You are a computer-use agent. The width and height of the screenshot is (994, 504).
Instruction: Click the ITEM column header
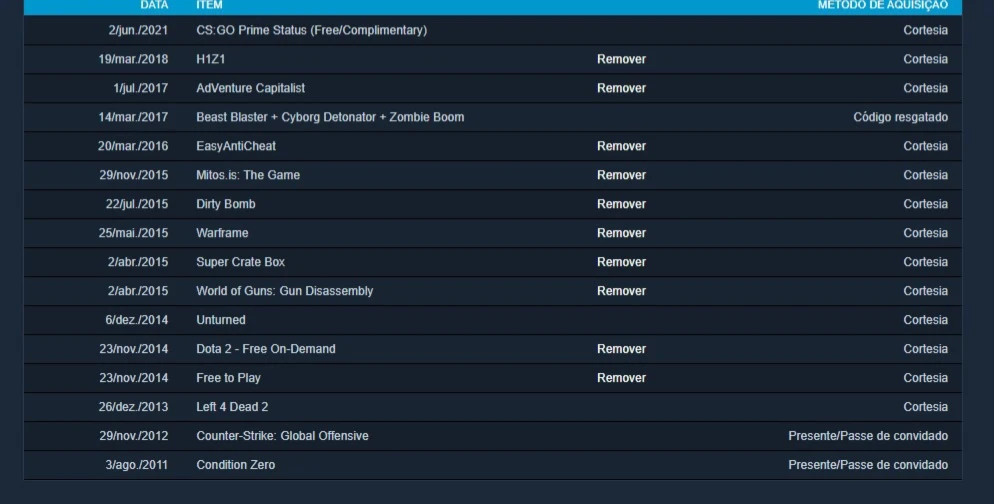[209, 5]
